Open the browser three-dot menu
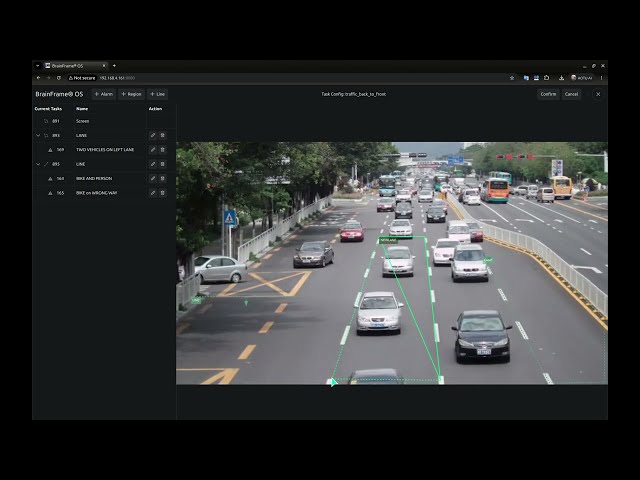 click(601, 78)
